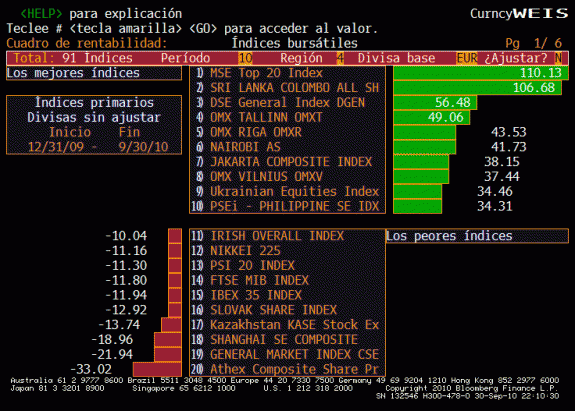Click the -10.04 return value
The width and height of the screenshot is (575, 411).
point(126,236)
